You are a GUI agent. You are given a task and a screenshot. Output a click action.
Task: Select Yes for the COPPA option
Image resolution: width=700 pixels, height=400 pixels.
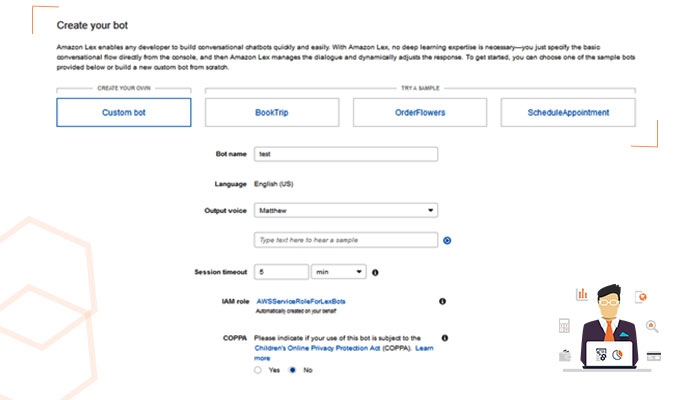258,369
